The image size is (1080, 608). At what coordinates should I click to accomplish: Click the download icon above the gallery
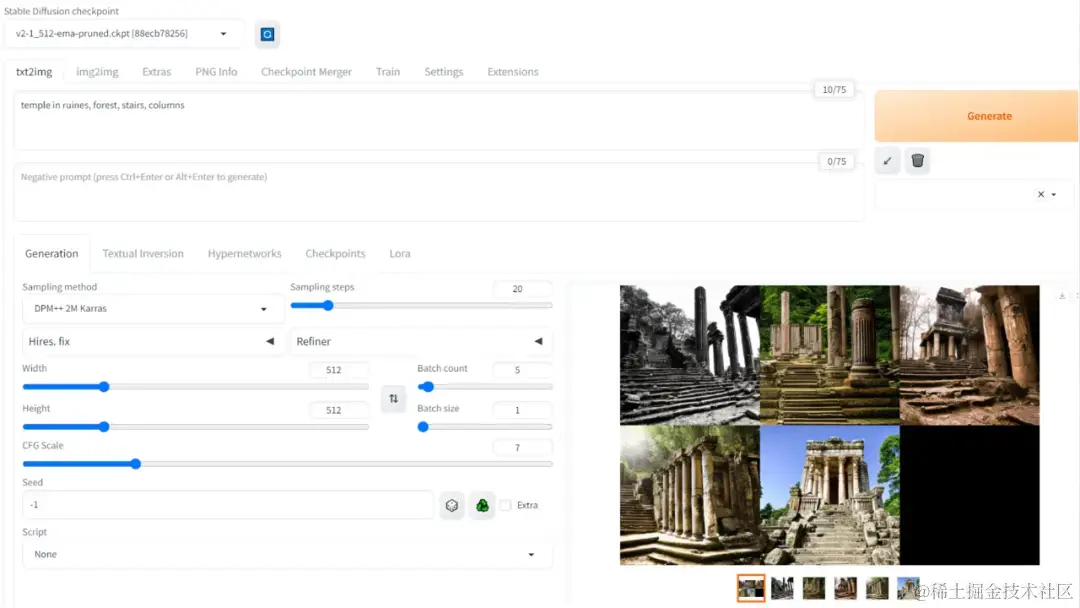click(1062, 295)
